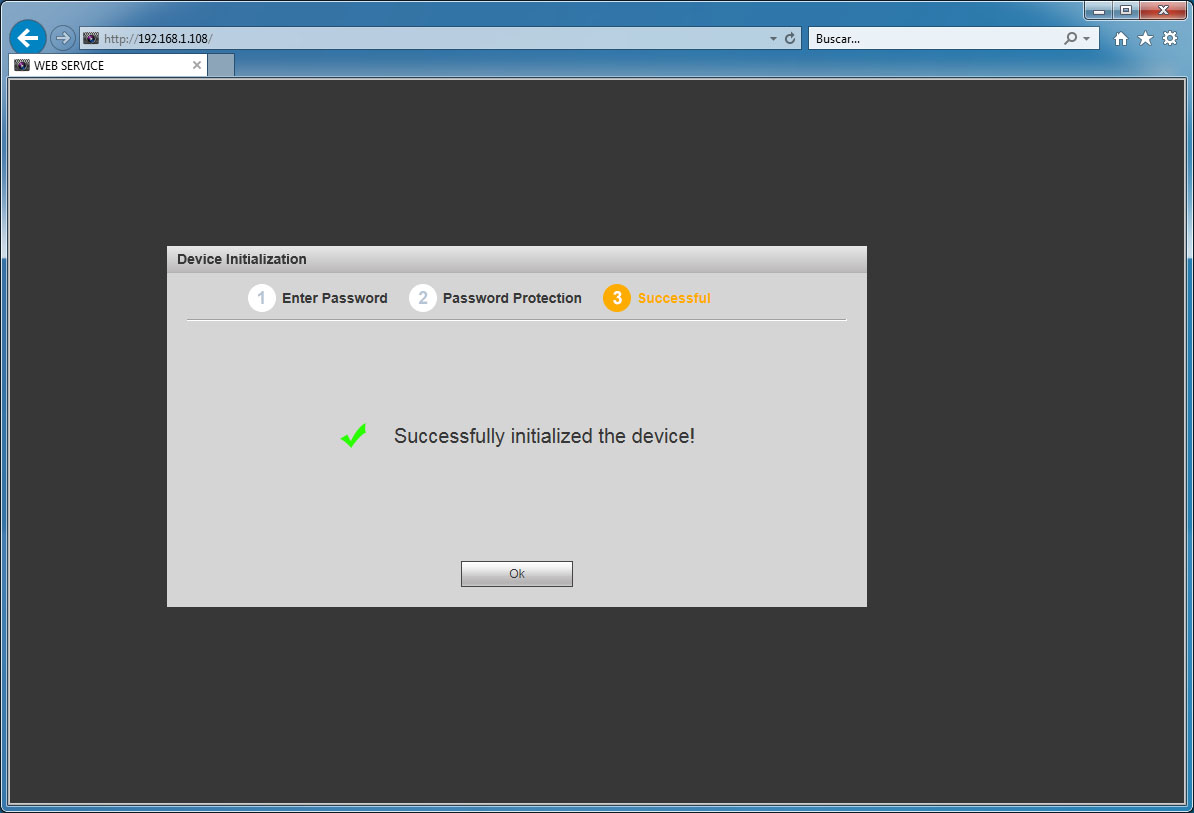Open the browser home page icon

(x=1120, y=38)
